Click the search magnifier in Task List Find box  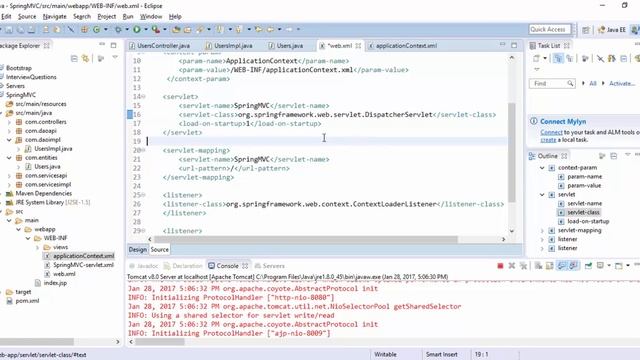tap(570, 83)
